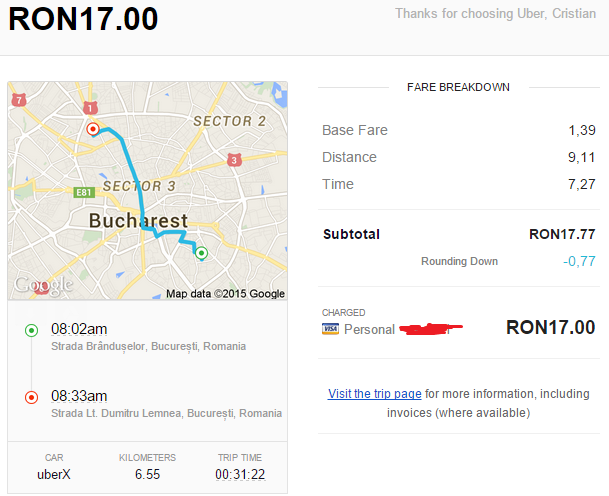The image size is (609, 496).
Task: Click the E81 road shield on map
Action: 83,192
